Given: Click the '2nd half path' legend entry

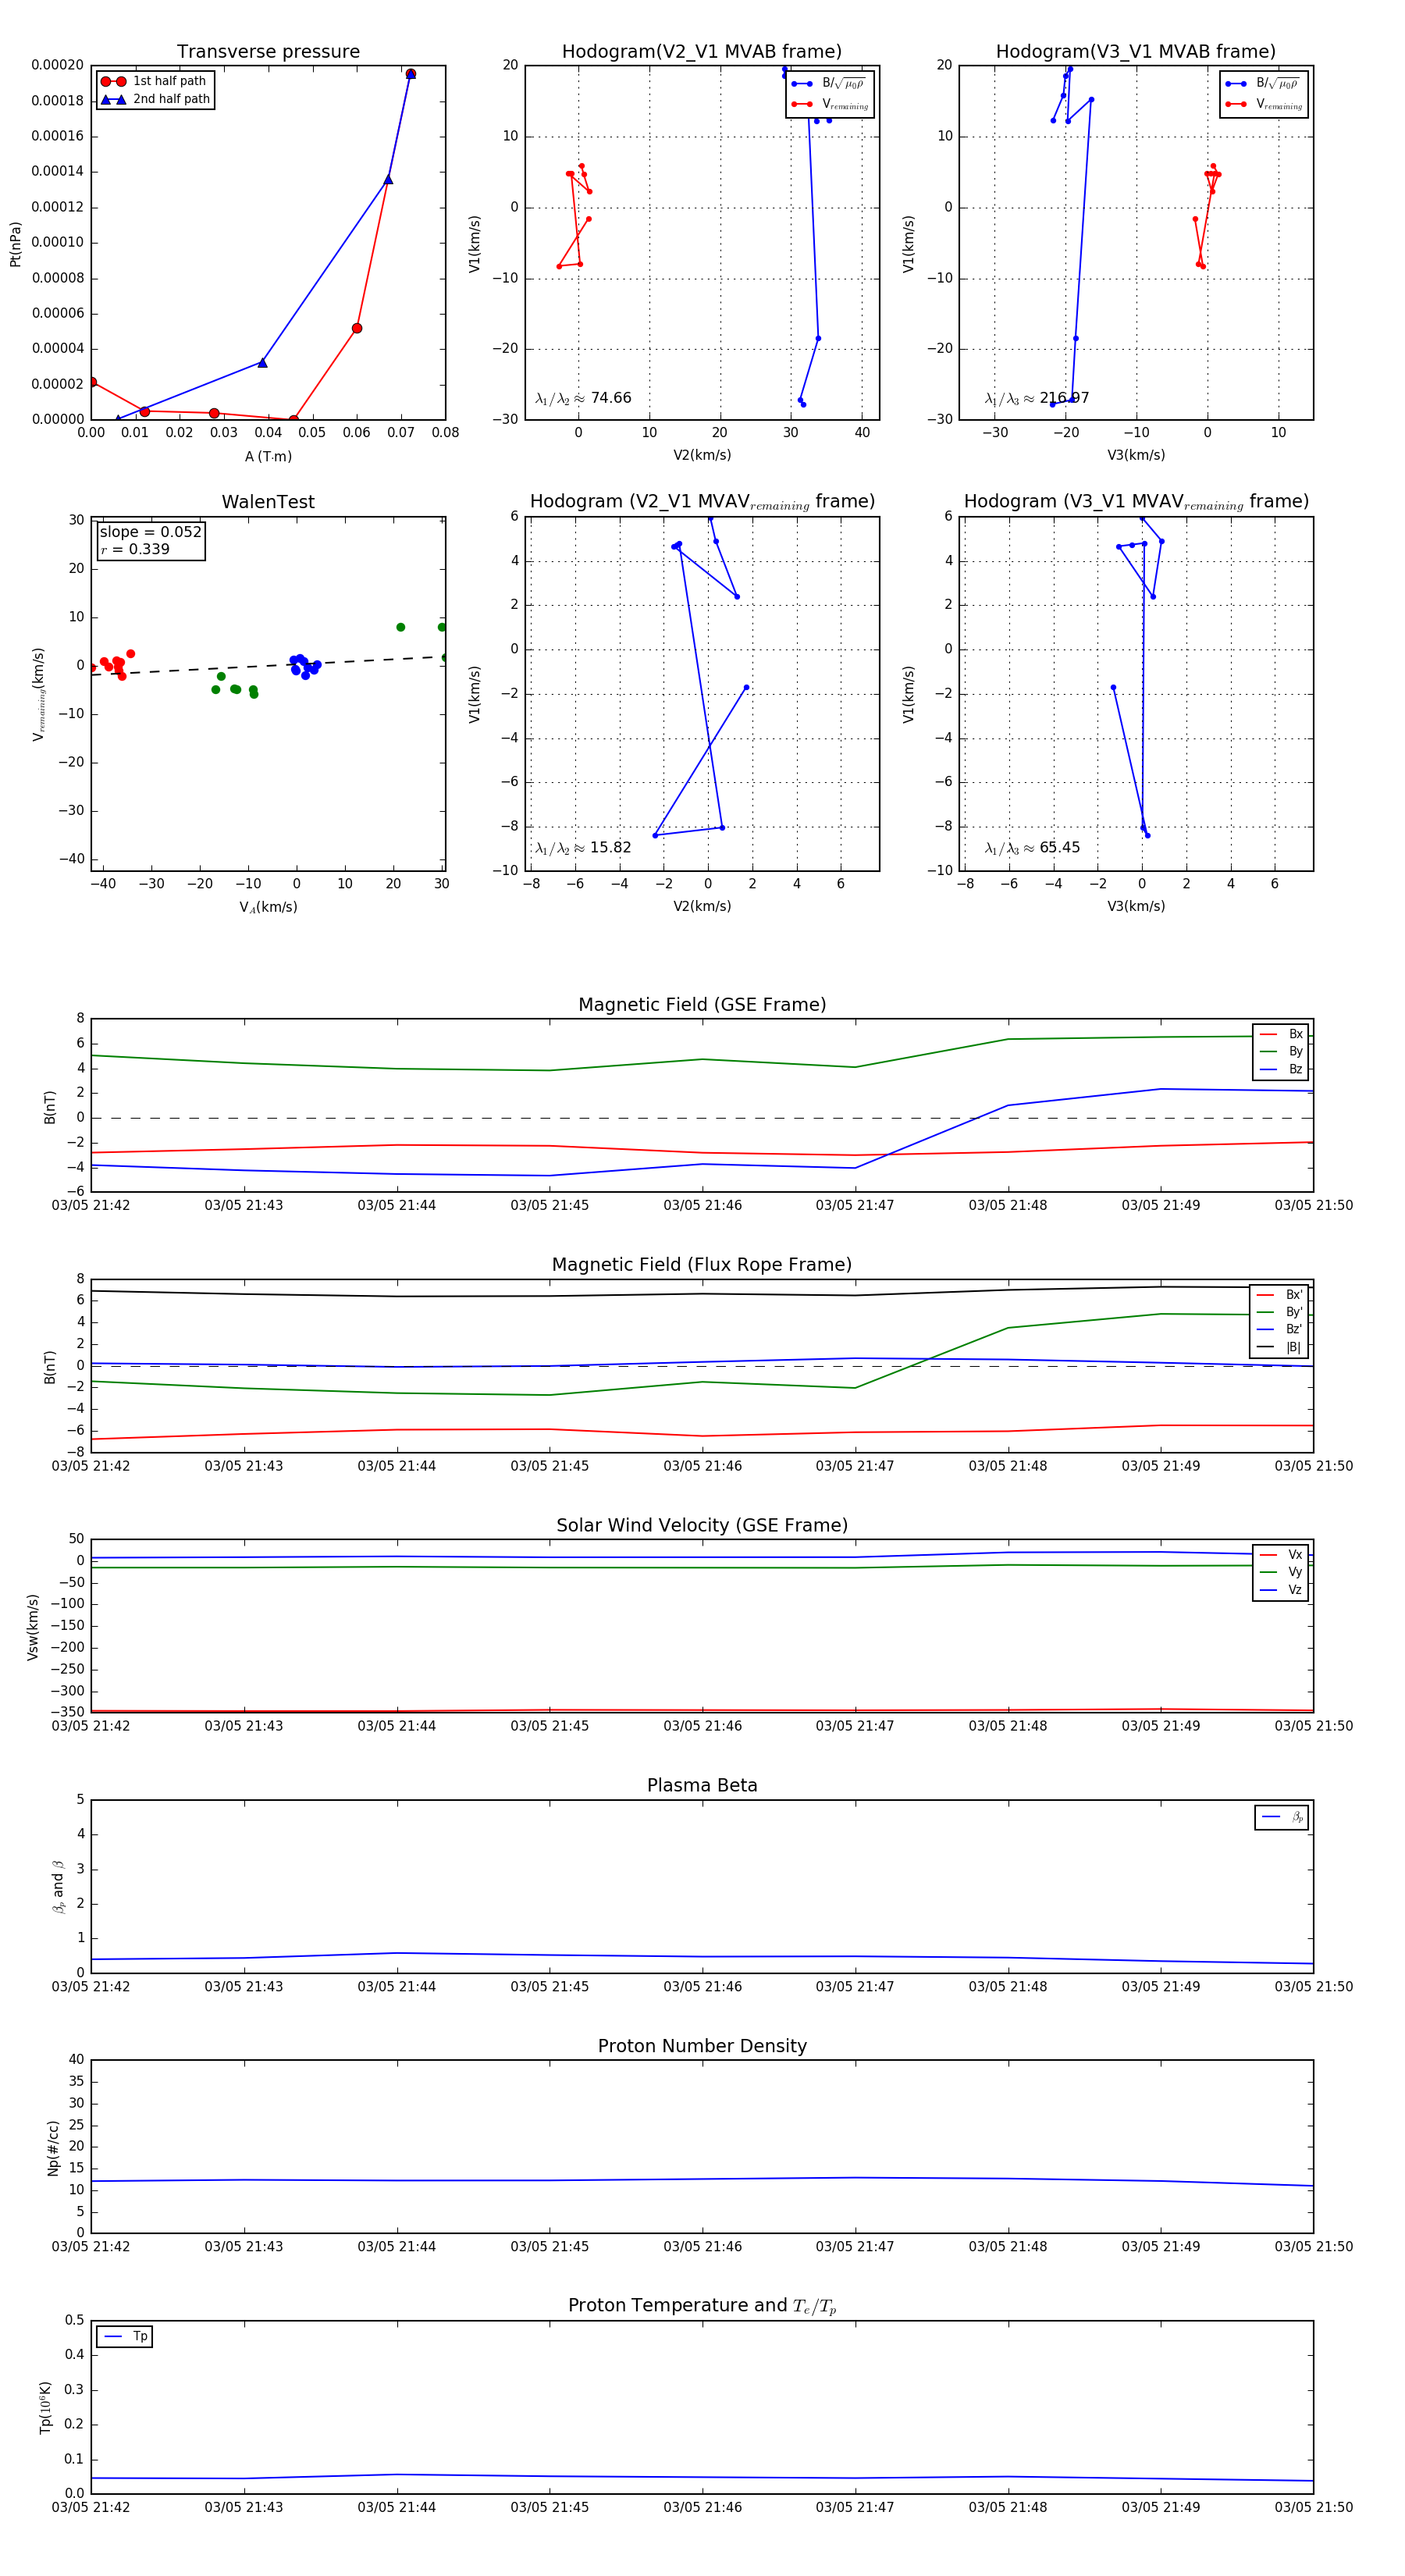Looking at the screenshot, I should 155,99.
